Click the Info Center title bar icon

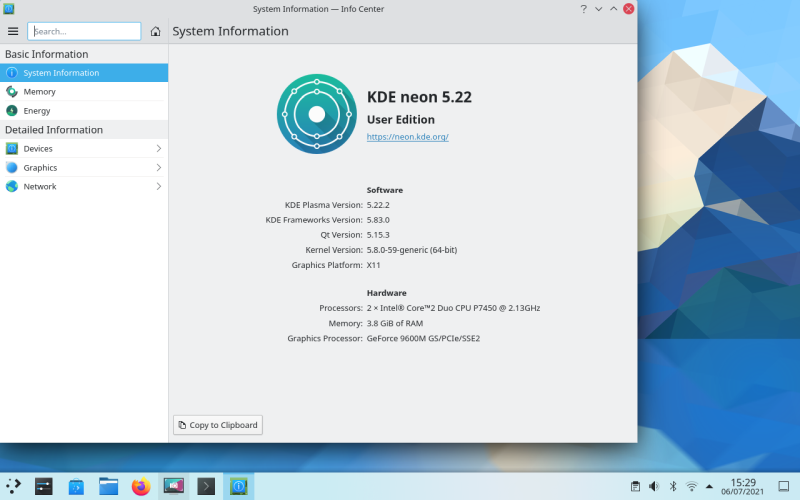pos(9,9)
